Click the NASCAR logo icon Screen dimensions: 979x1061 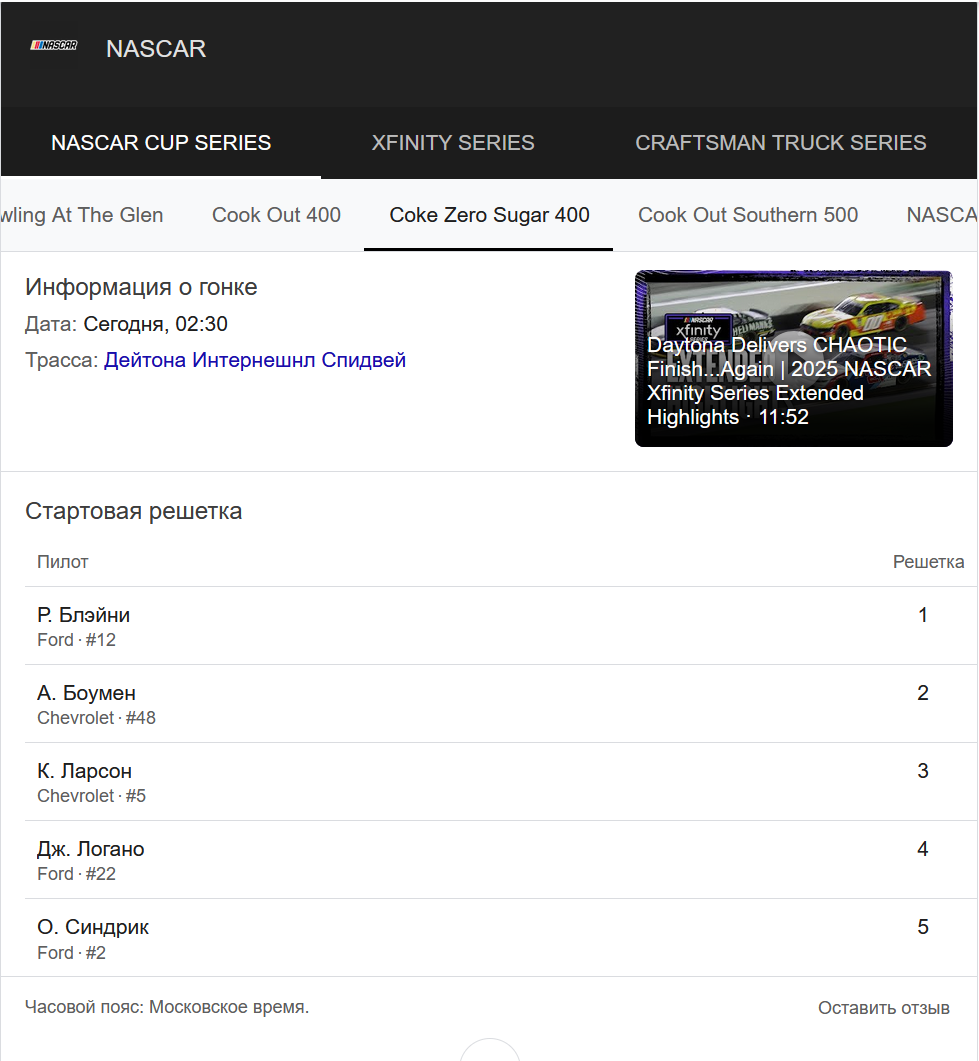pos(53,45)
